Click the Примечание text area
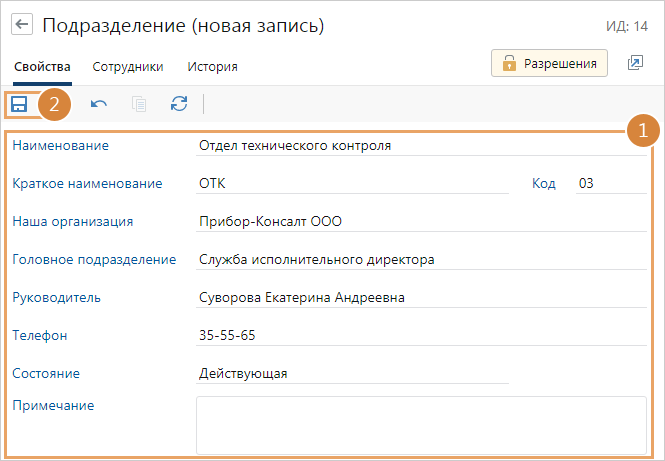This screenshot has height=461, width=665. [x=420, y=425]
